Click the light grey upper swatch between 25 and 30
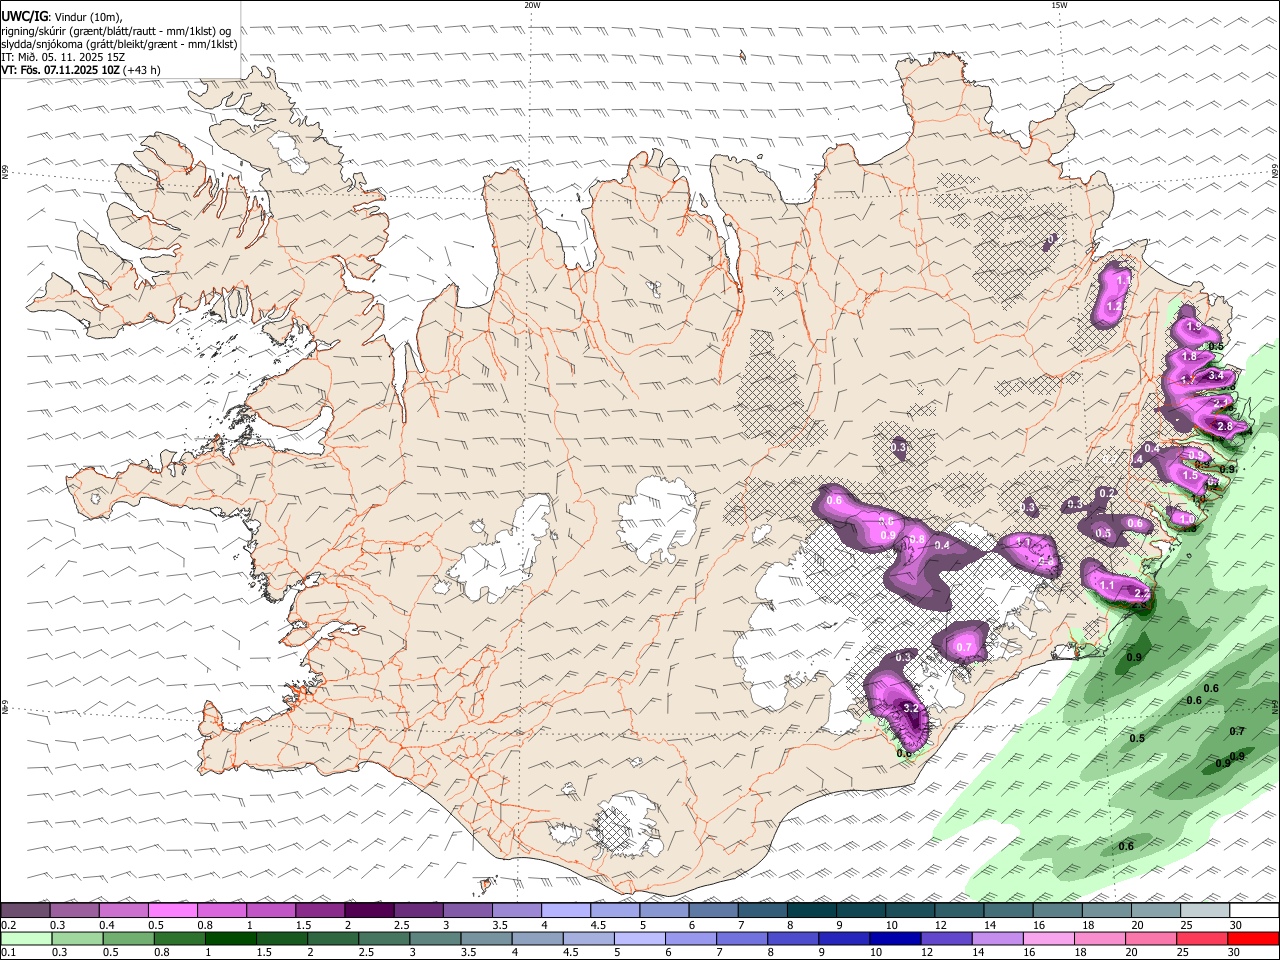The image size is (1280, 960). 1204,911
